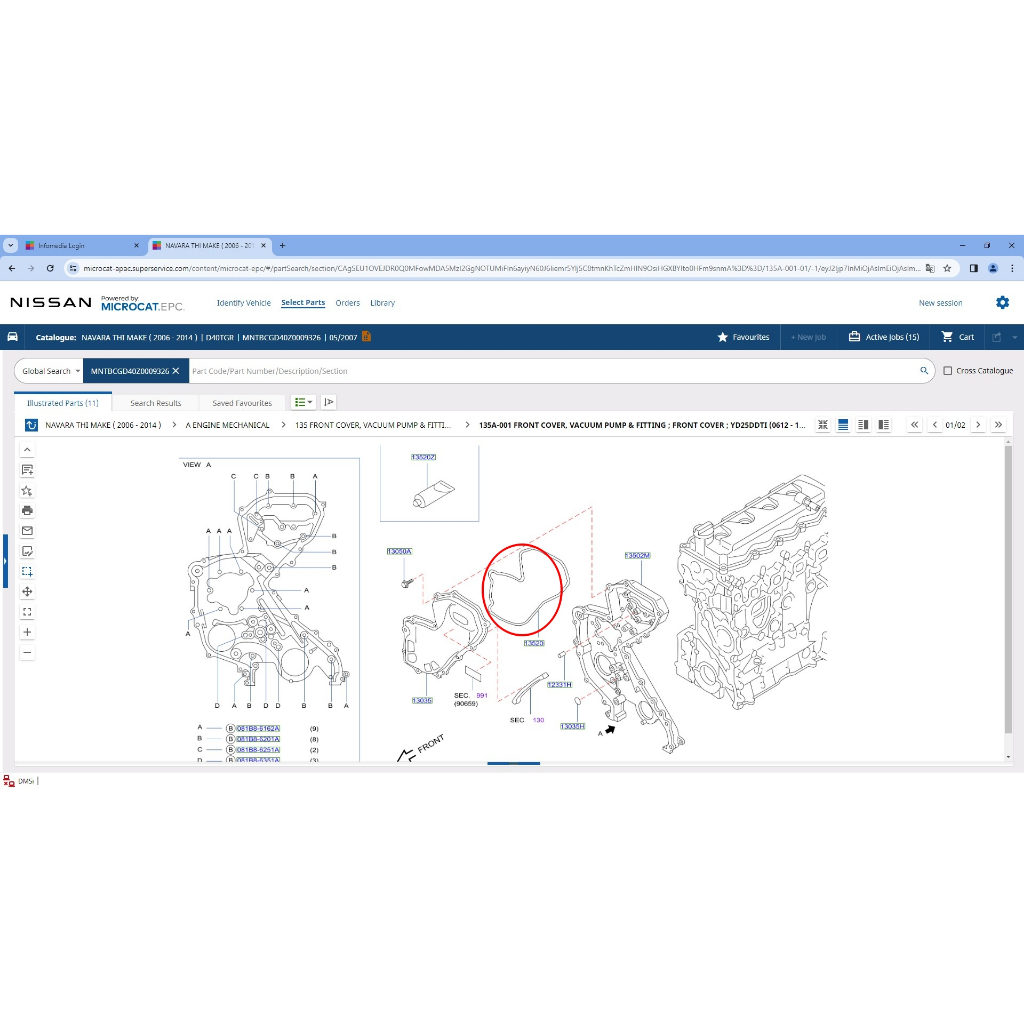Screen dimensions: 1024x1024
Task: Open Active Jobs (15)
Action: (884, 337)
